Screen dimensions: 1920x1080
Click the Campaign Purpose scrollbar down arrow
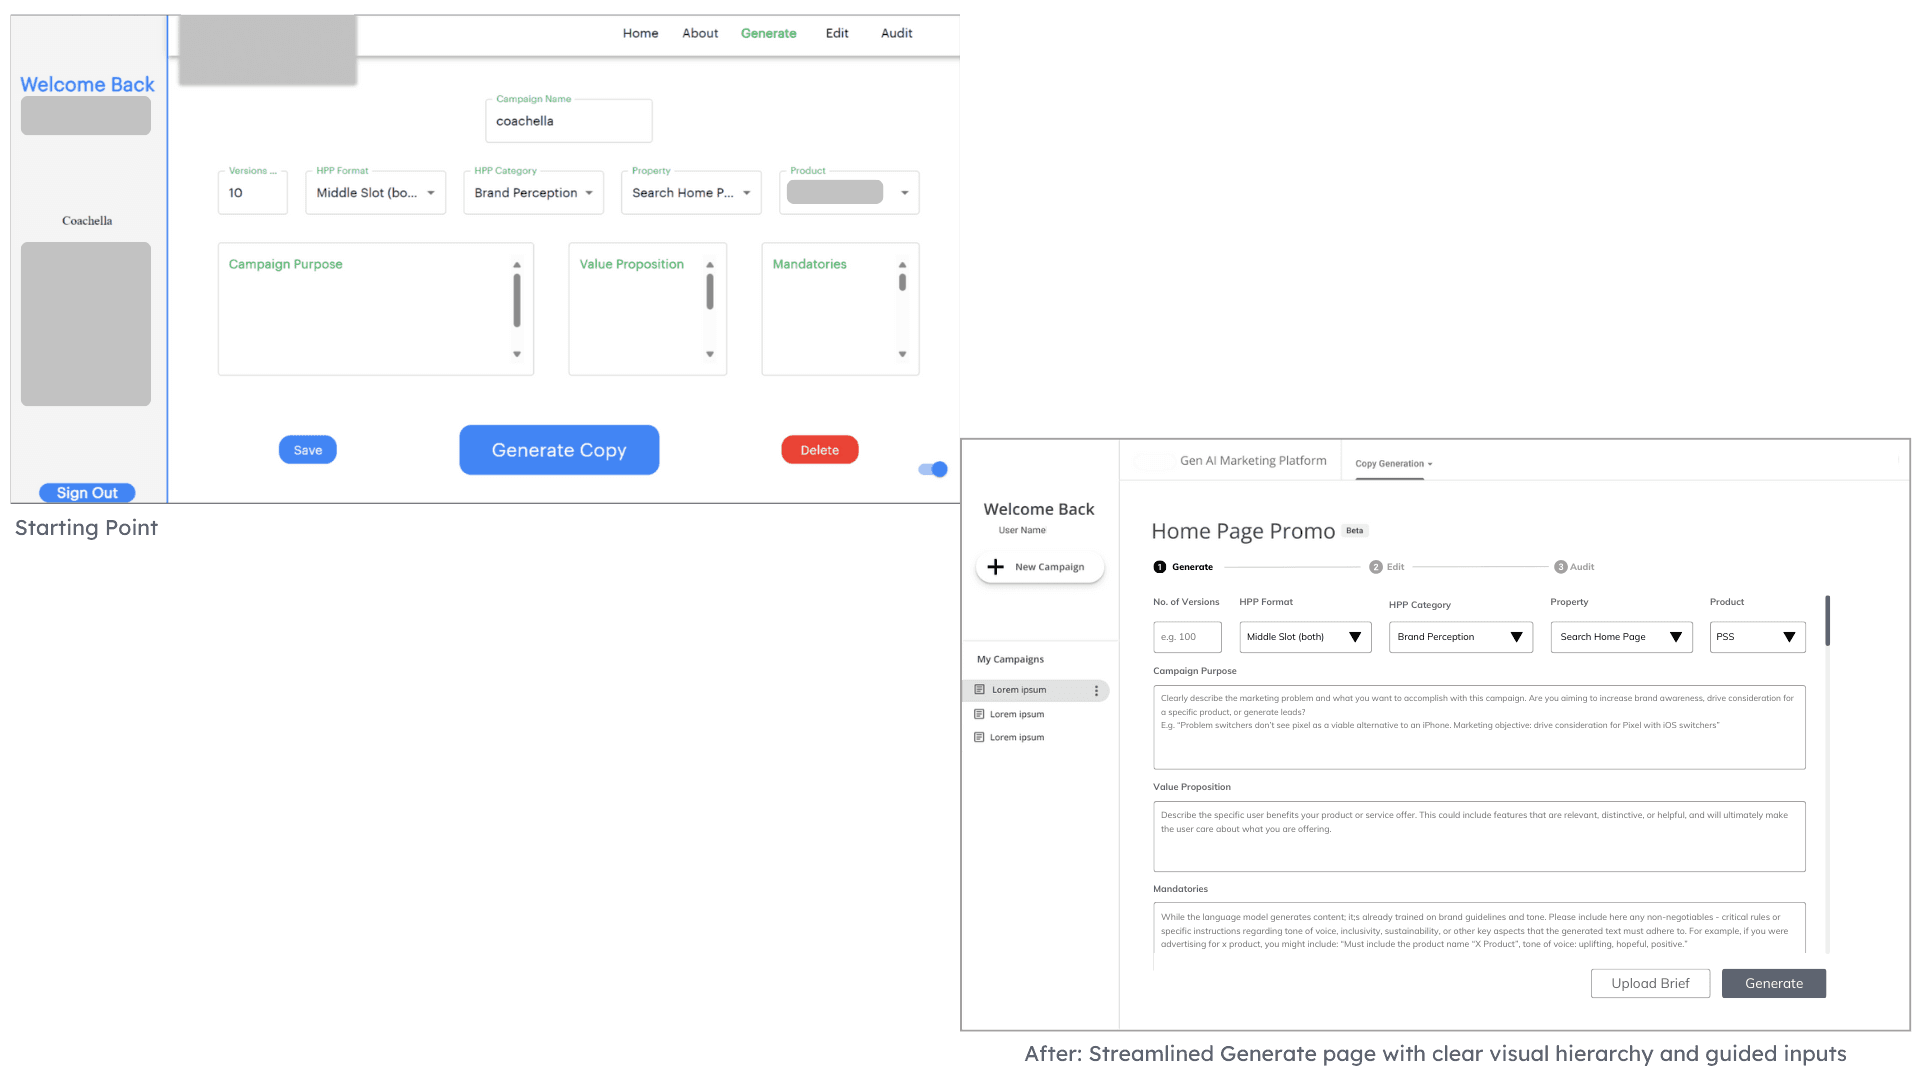(x=517, y=354)
